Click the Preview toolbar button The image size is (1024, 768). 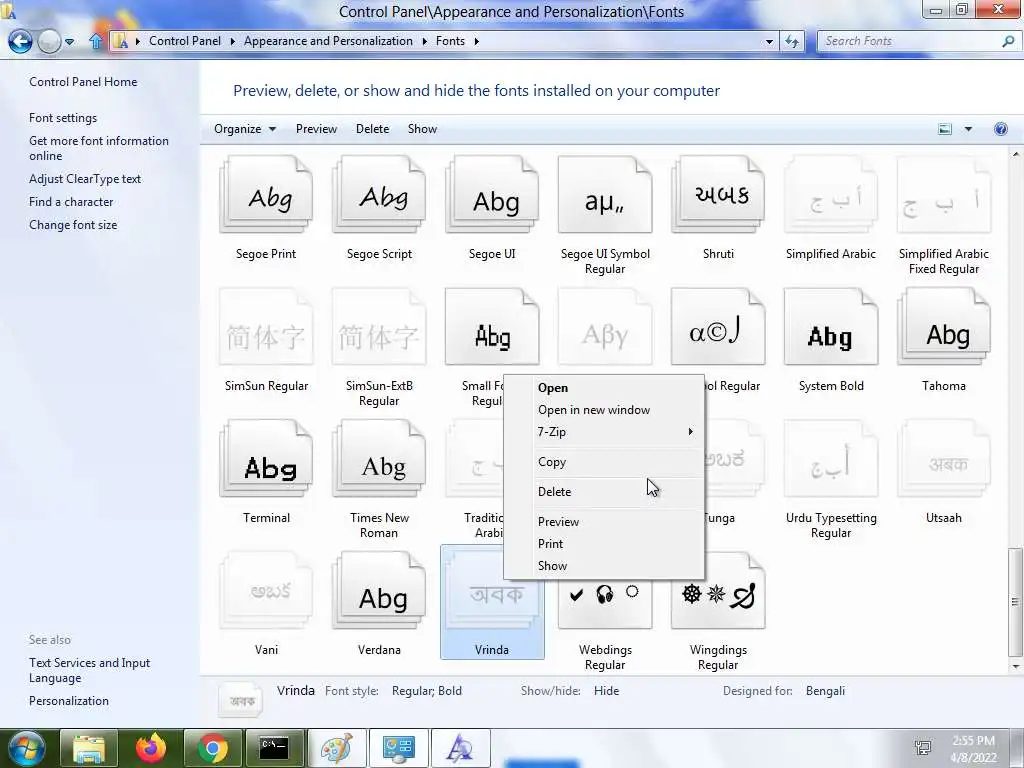(316, 129)
